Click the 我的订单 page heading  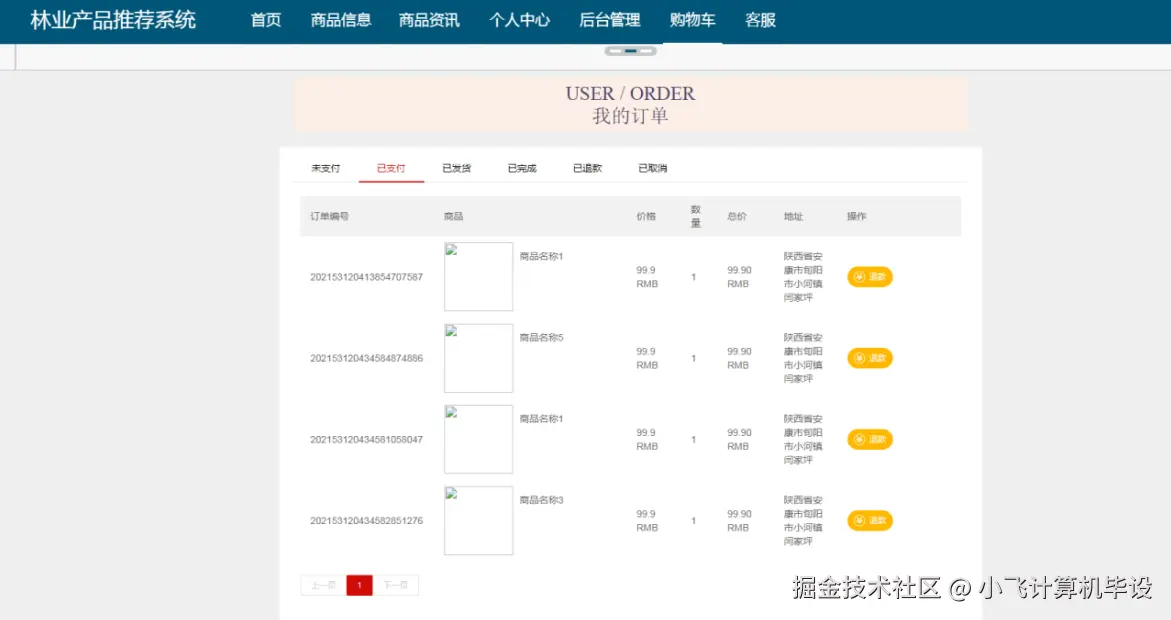pyautogui.click(x=630, y=117)
